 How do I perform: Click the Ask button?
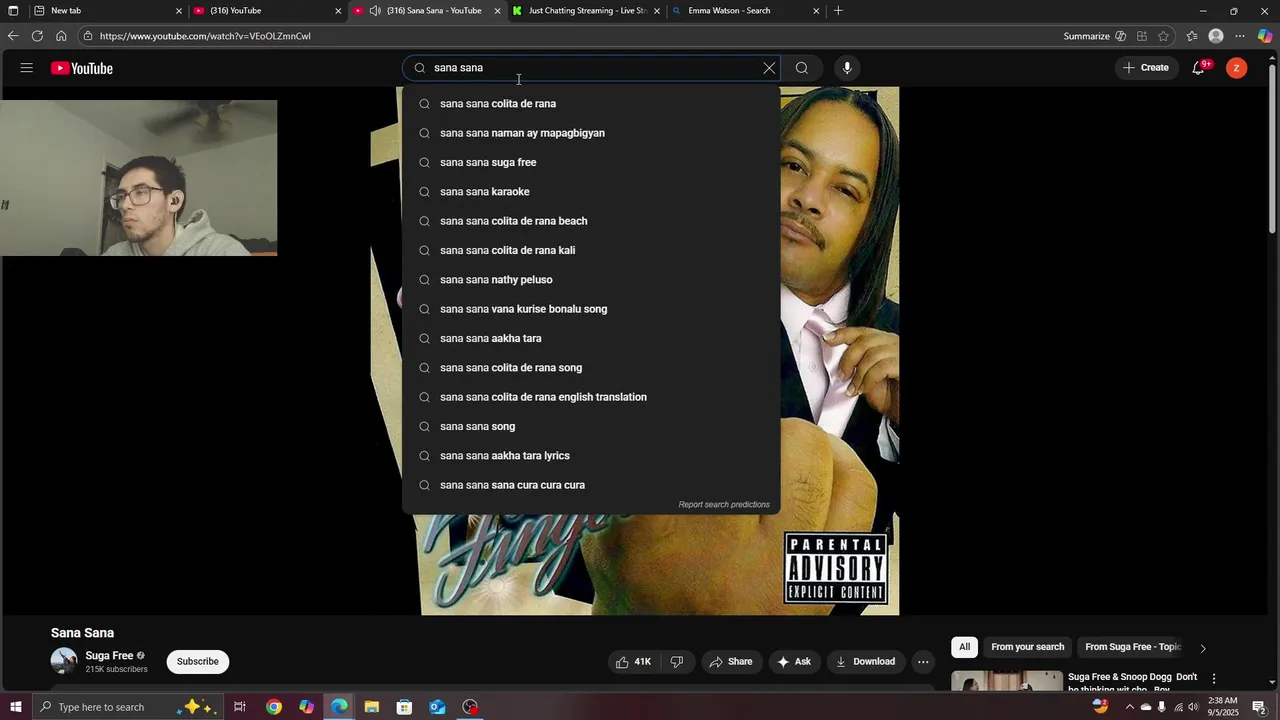(794, 662)
